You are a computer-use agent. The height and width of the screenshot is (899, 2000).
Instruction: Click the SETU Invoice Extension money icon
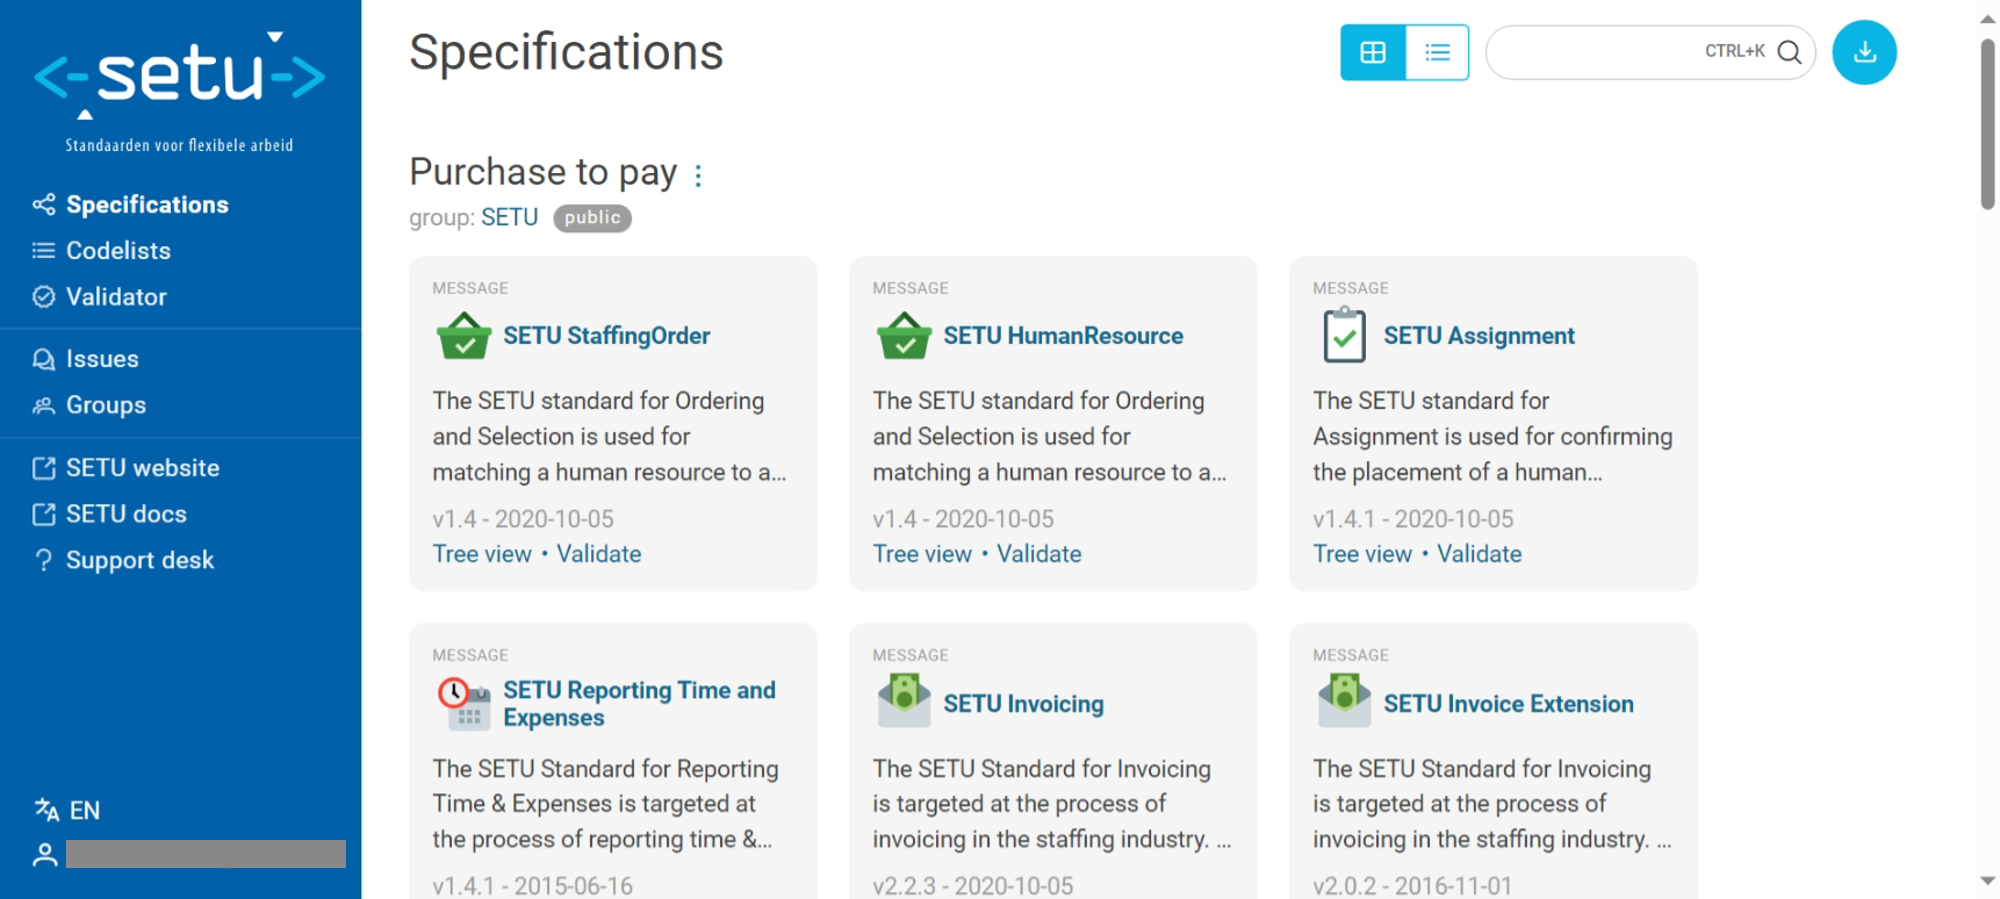coord(1344,700)
